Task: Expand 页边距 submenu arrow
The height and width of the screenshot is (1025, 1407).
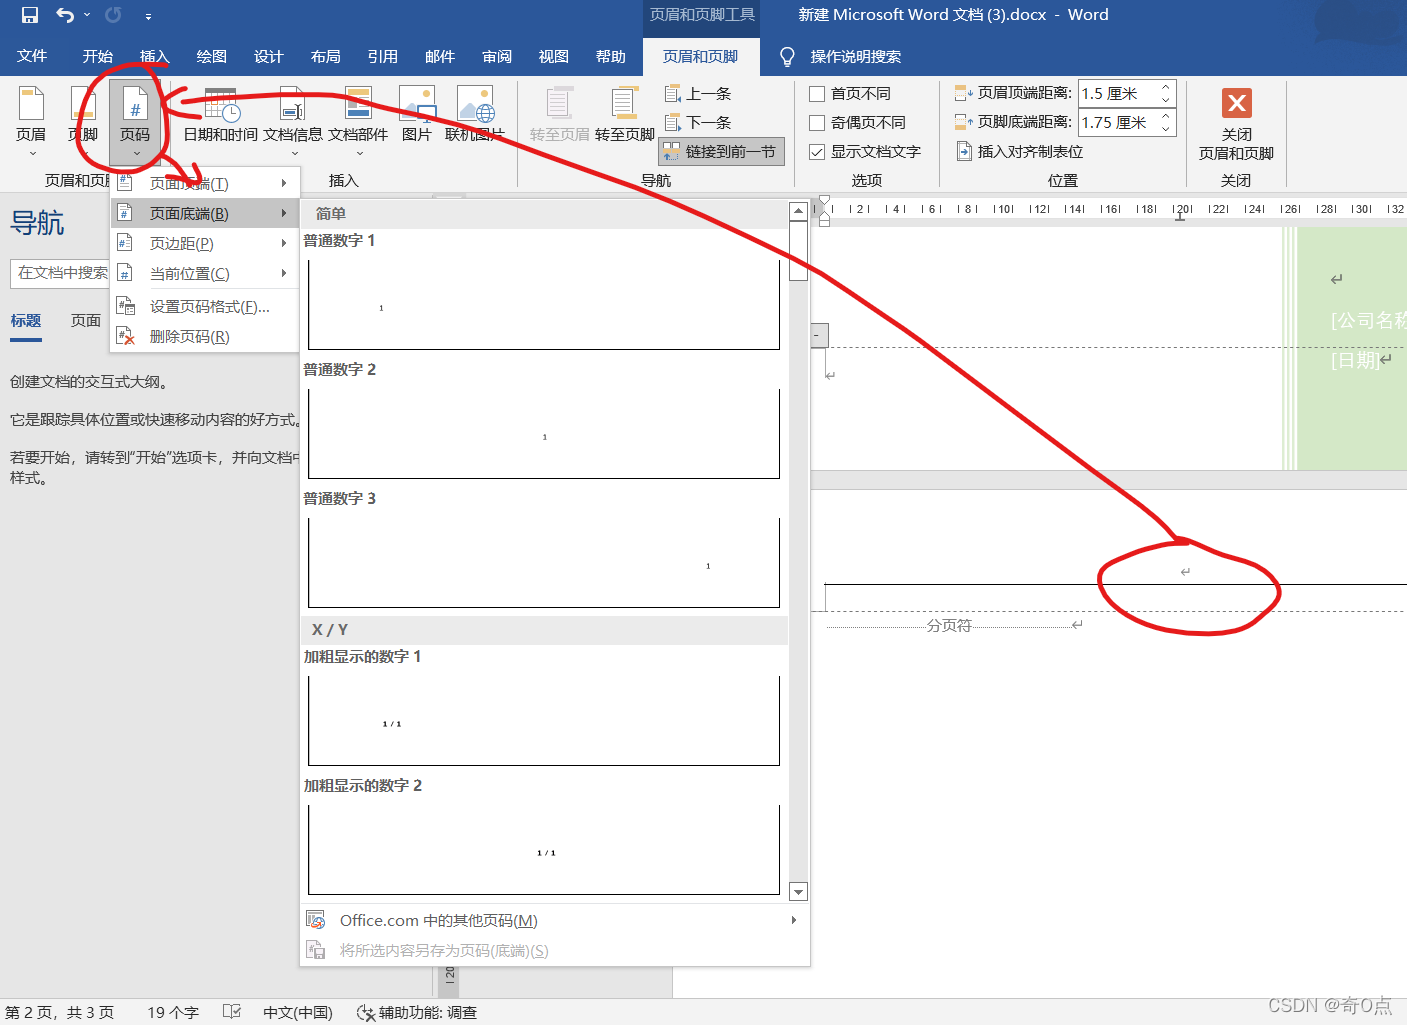Action: pyautogui.click(x=284, y=243)
